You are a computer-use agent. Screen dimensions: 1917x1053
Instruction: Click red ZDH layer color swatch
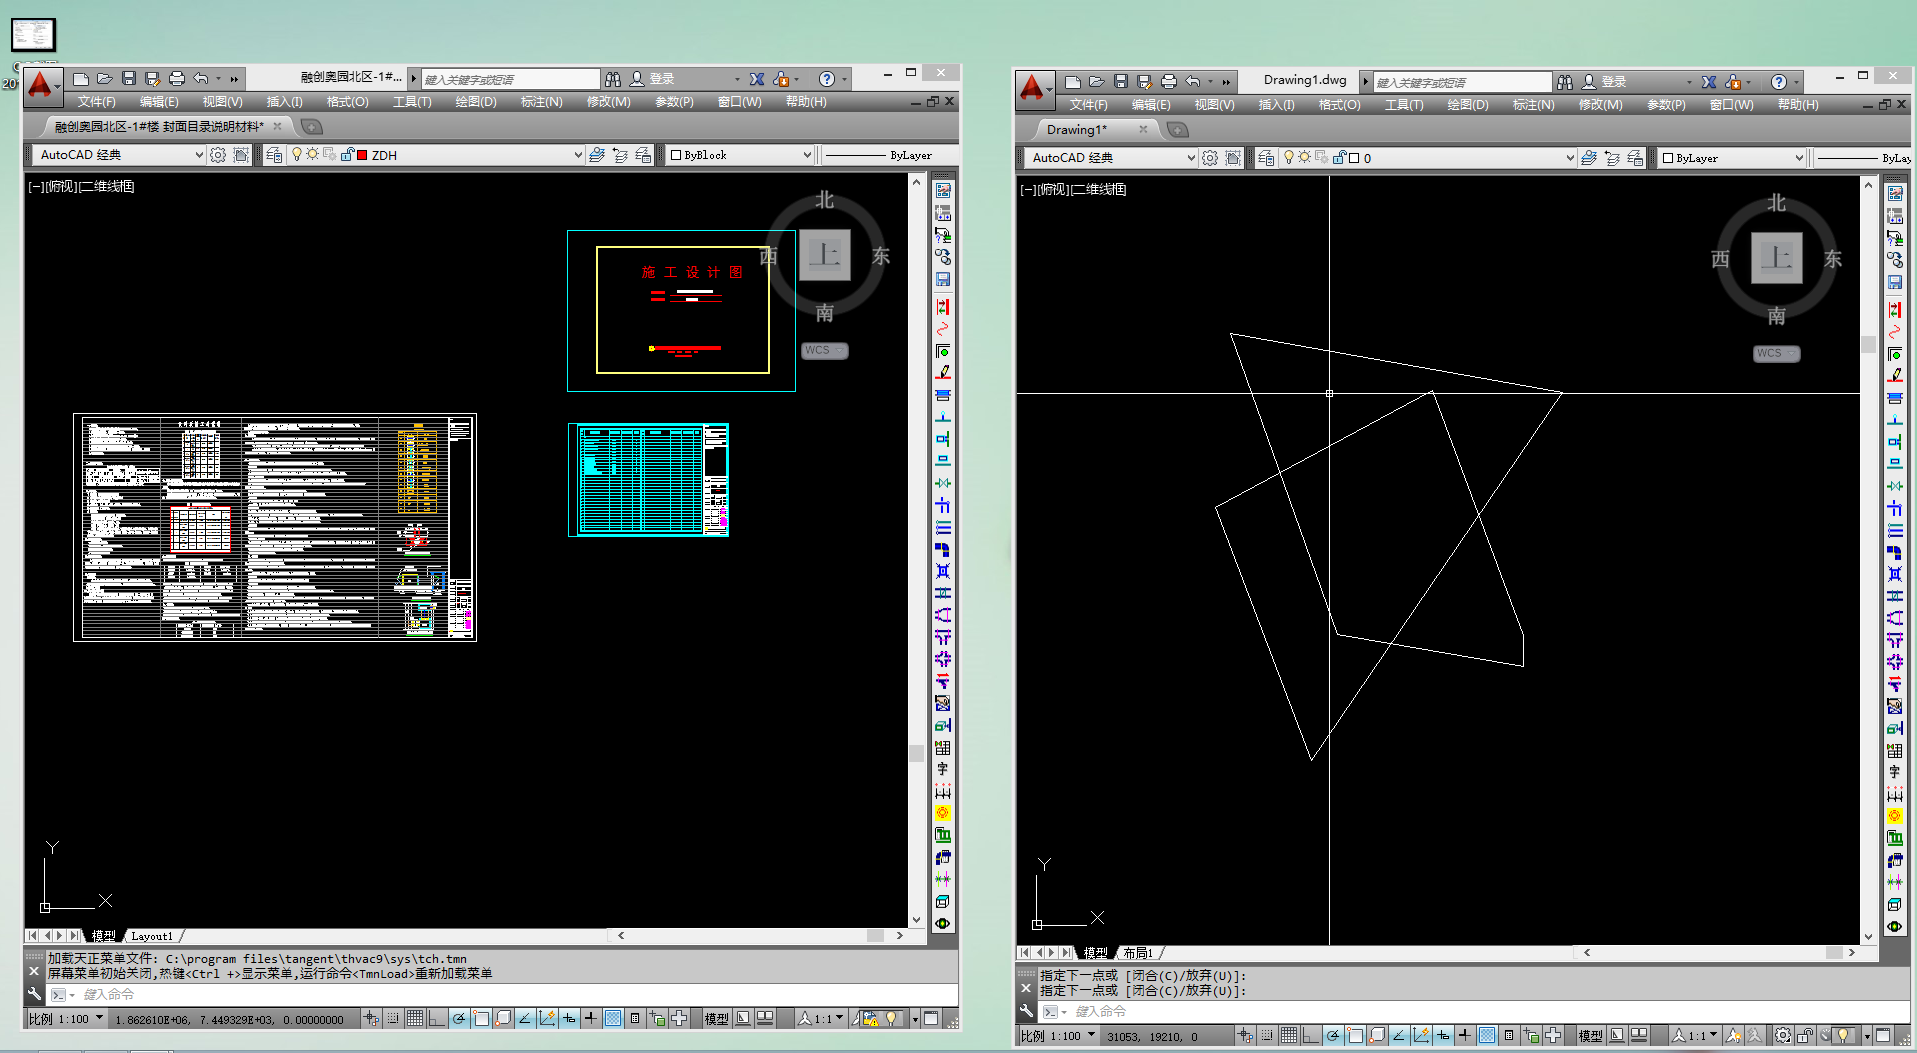362,155
